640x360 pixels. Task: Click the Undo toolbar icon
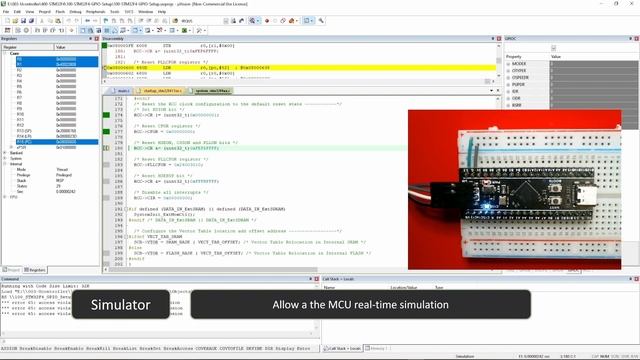69,20
